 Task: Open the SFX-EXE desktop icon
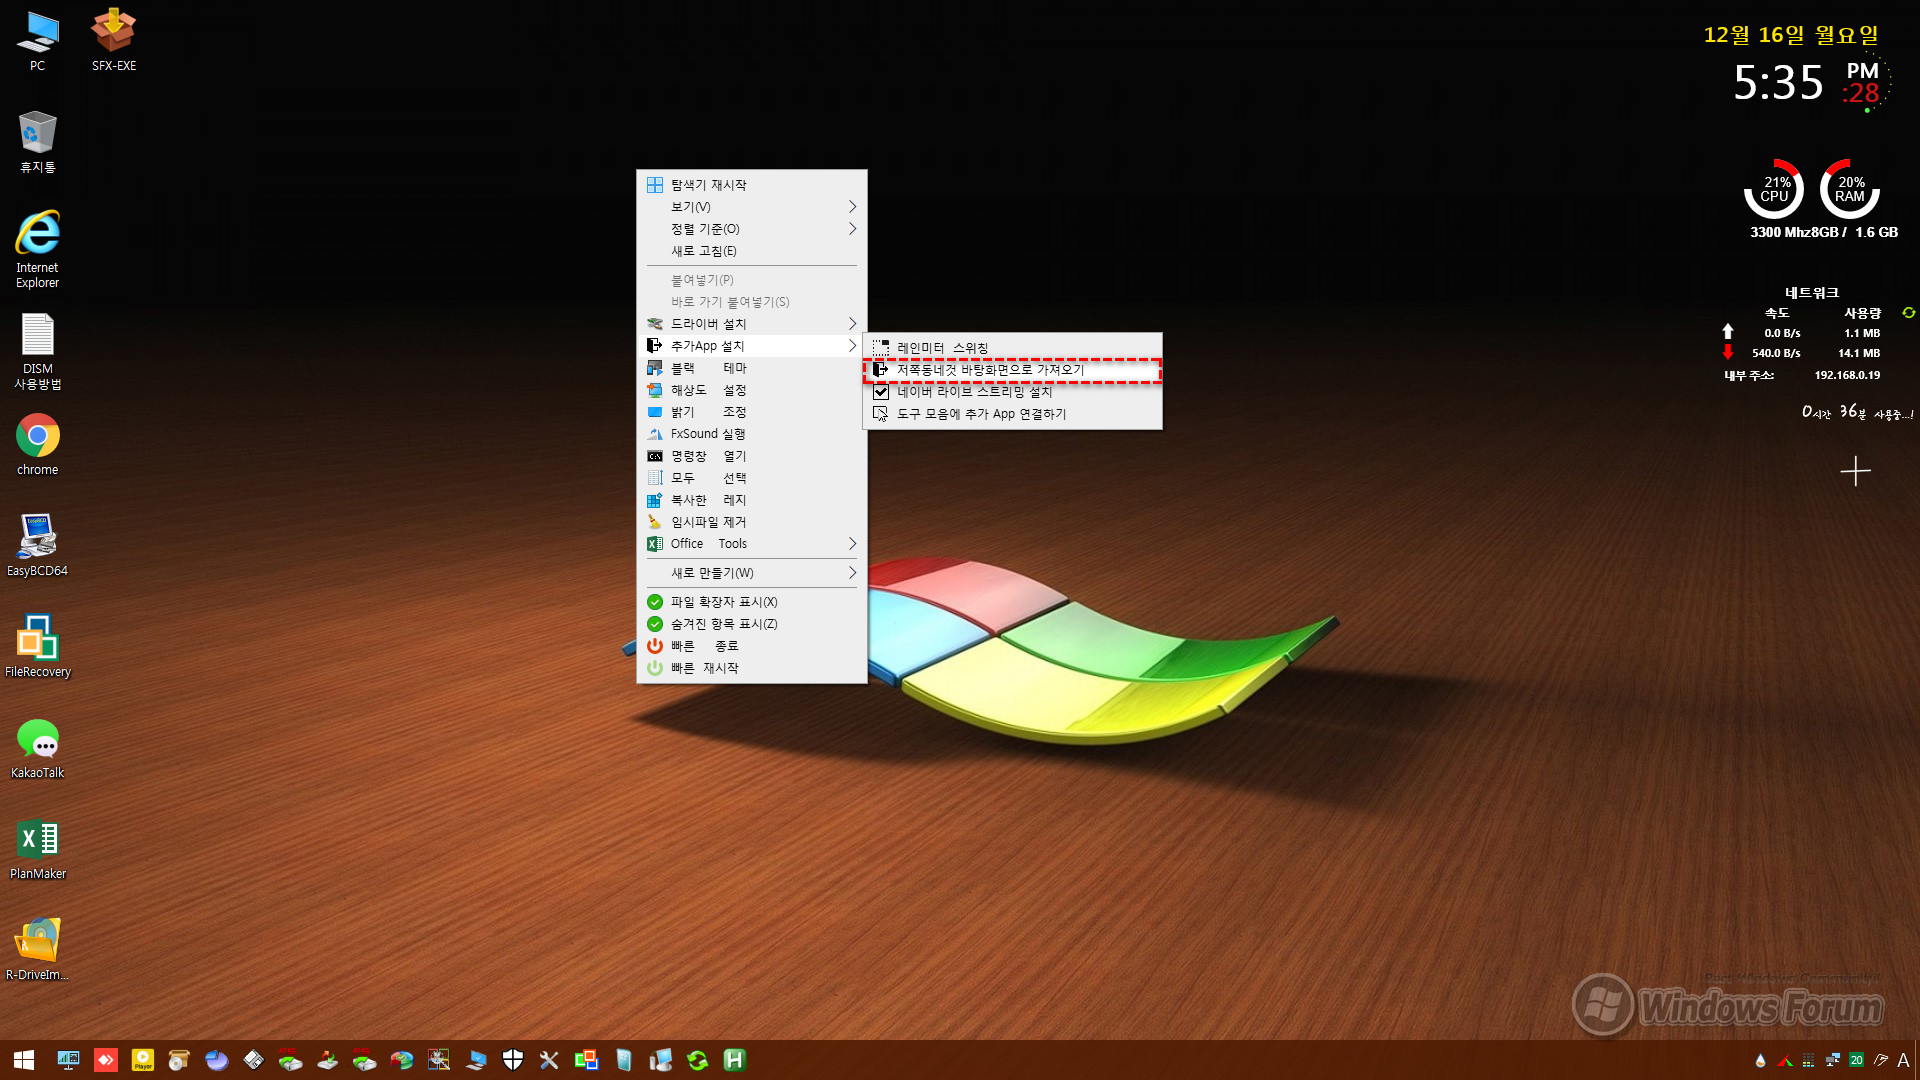(113, 41)
